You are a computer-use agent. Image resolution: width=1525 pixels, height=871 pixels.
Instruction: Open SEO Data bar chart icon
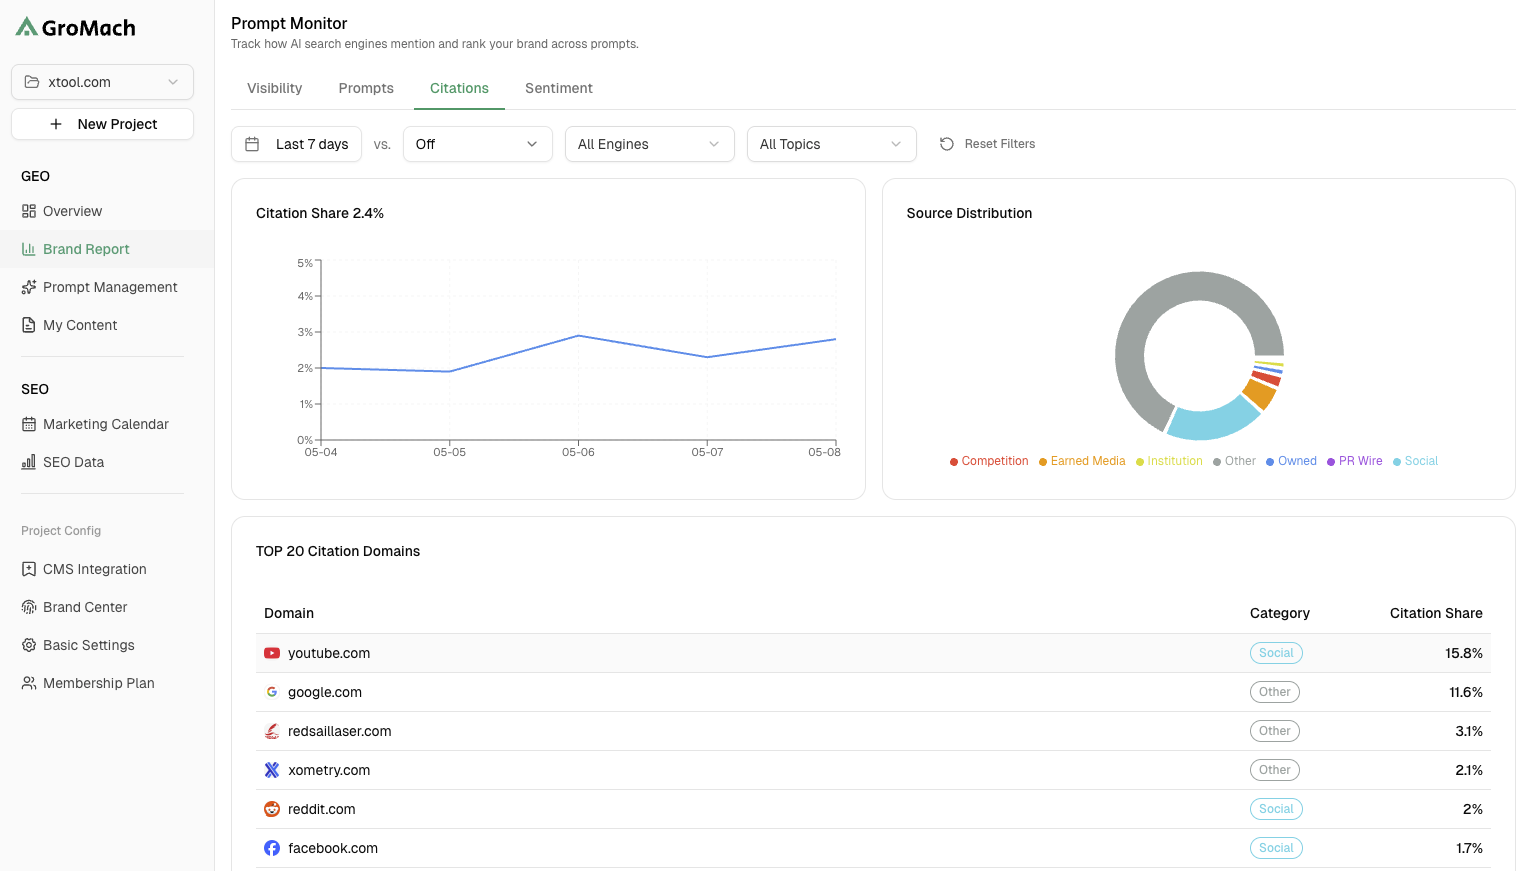point(29,462)
